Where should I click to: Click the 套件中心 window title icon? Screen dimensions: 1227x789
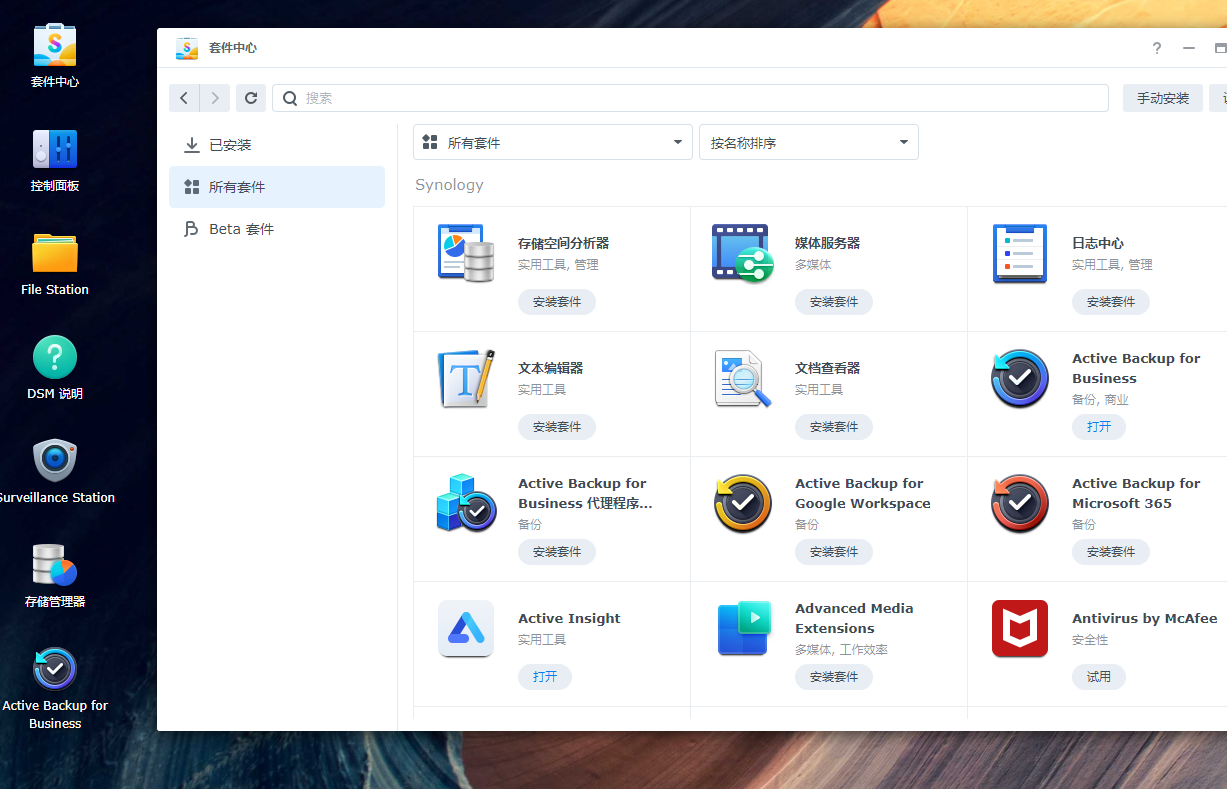(187, 48)
